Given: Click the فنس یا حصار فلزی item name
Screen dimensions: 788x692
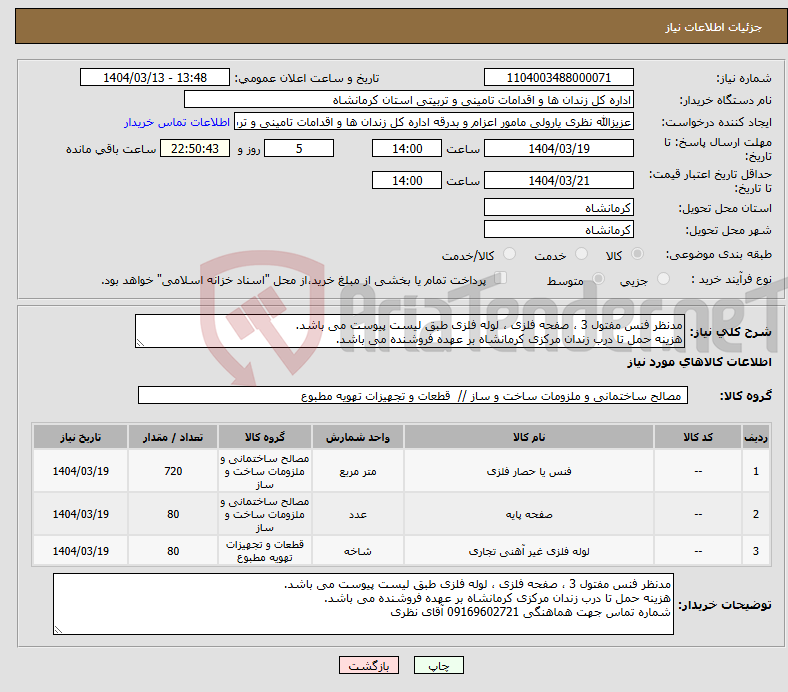Looking at the screenshot, I should (x=529, y=471).
